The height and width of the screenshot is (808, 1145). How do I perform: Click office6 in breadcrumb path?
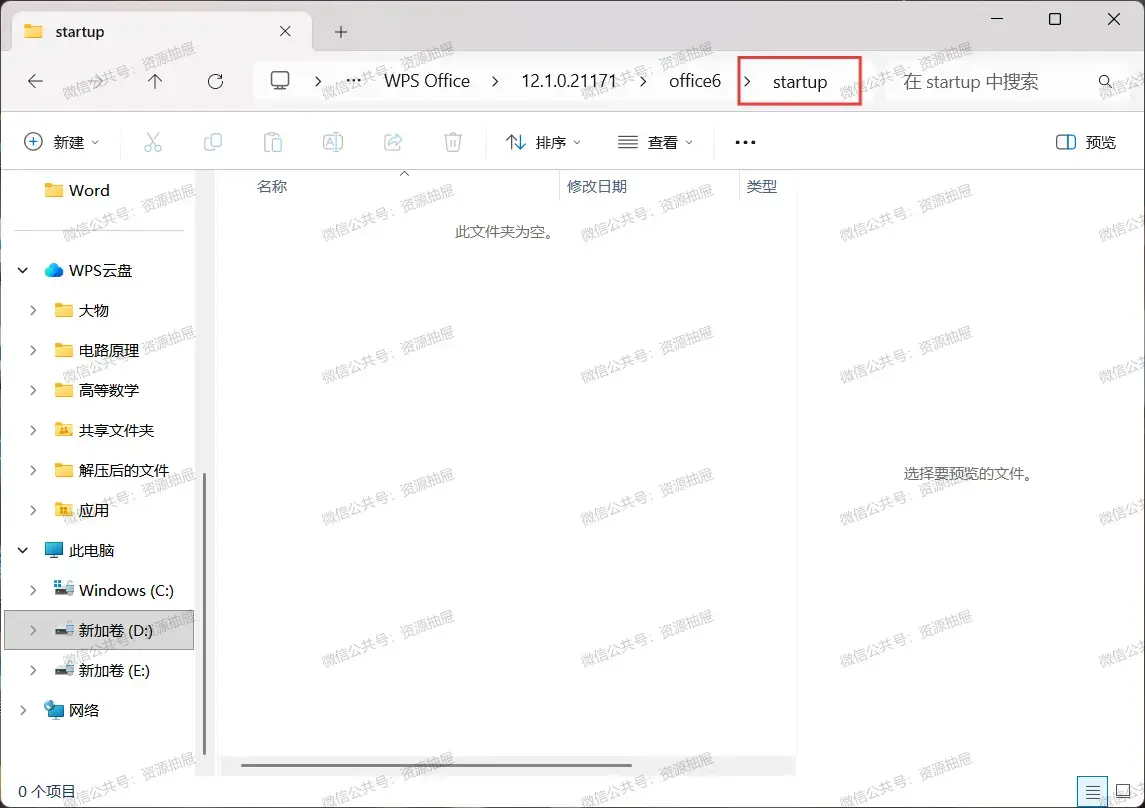pyautogui.click(x=695, y=81)
